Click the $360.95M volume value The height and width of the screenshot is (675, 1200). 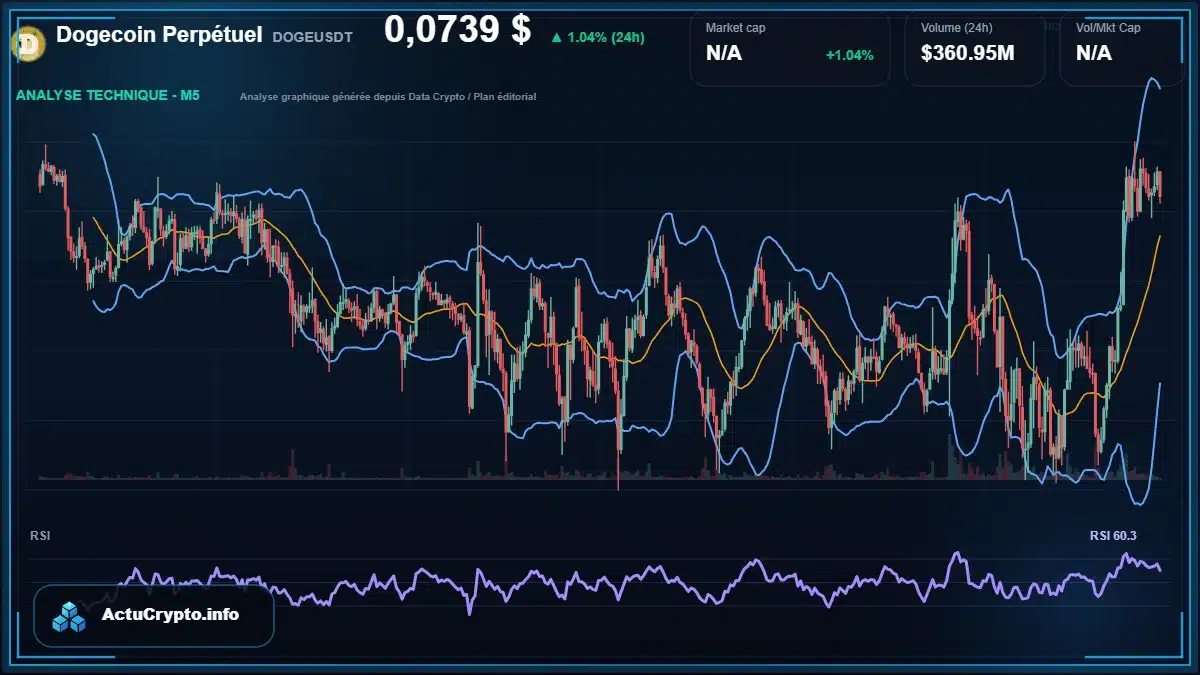(x=967, y=53)
